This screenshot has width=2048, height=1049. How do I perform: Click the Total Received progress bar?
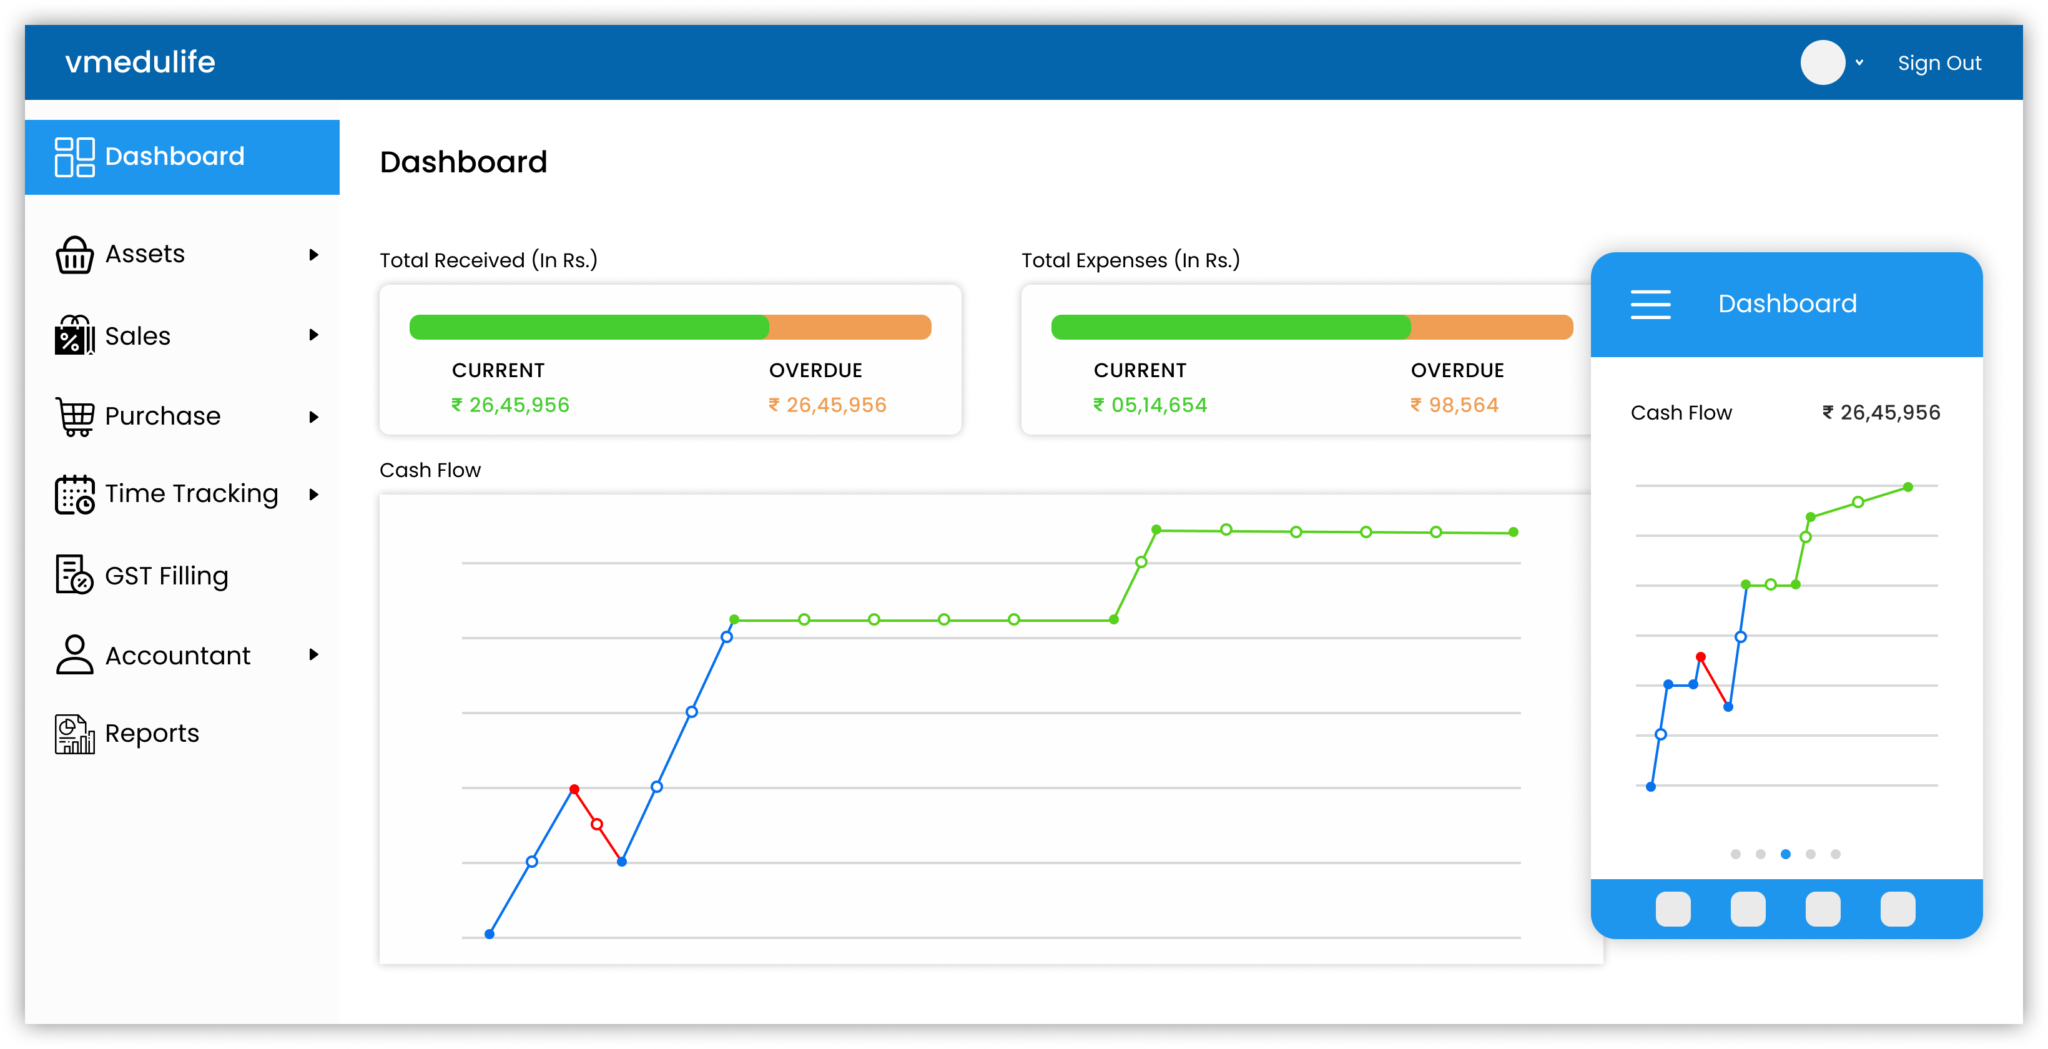(x=670, y=327)
